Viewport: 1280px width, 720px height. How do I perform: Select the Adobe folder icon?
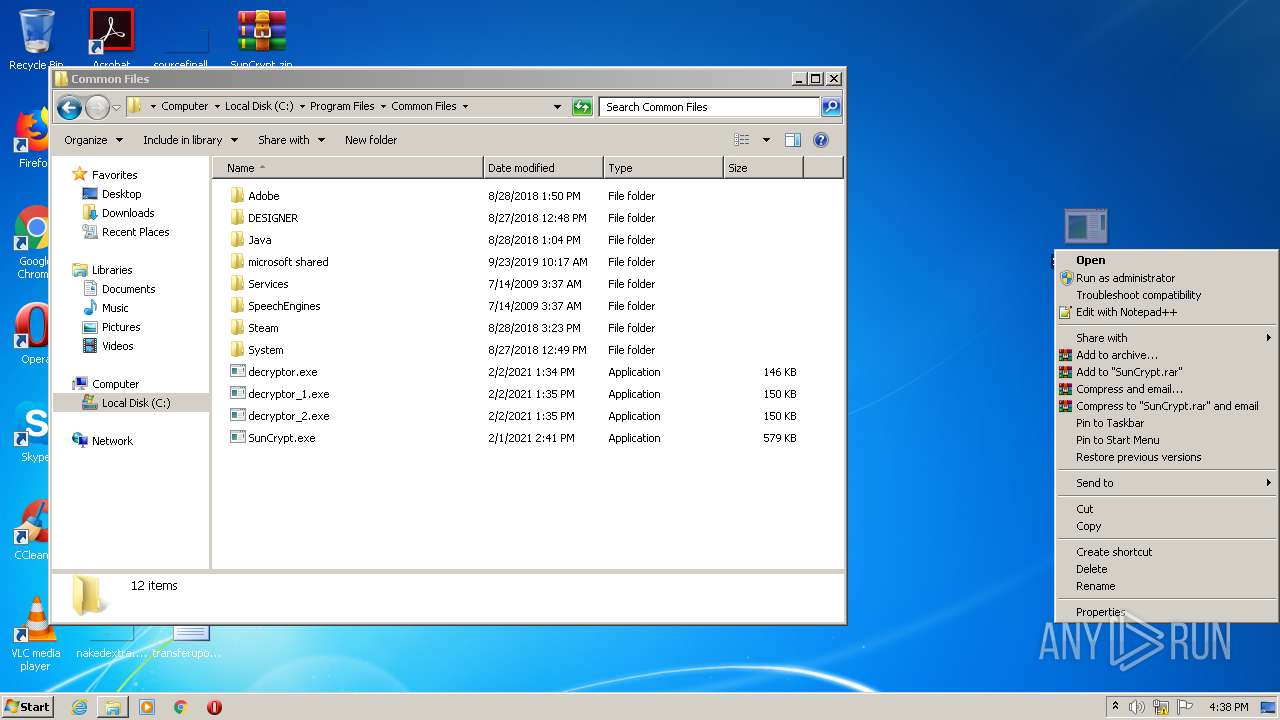(x=237, y=196)
